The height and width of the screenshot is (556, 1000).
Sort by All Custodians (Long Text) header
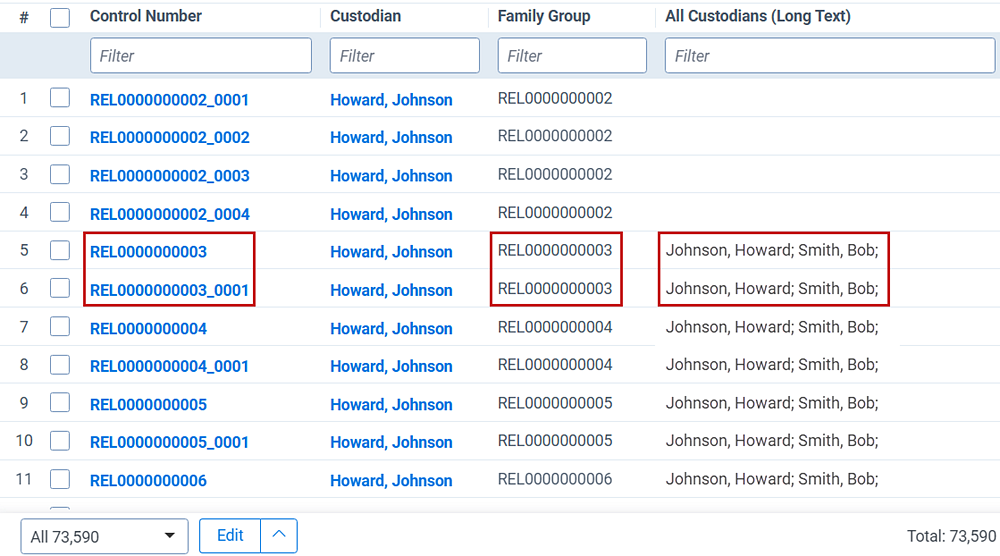click(758, 16)
